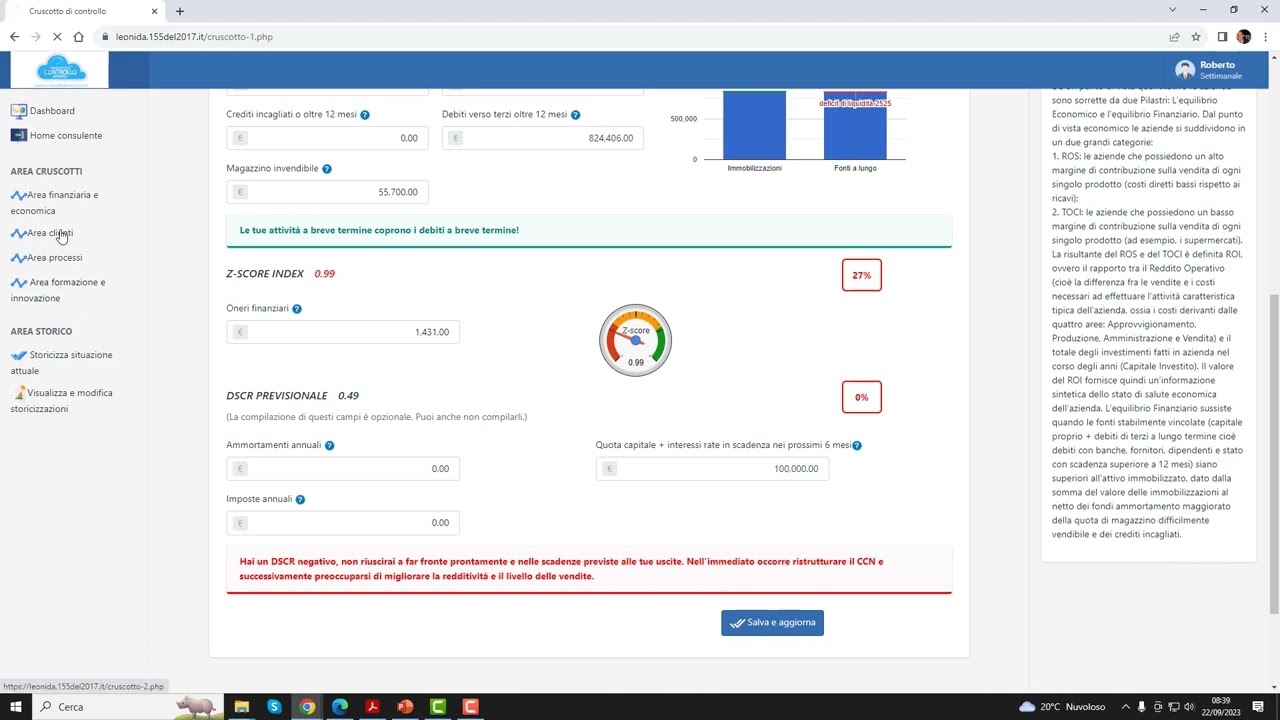Click help icon beside Oneri finanziari

pyautogui.click(x=297, y=309)
